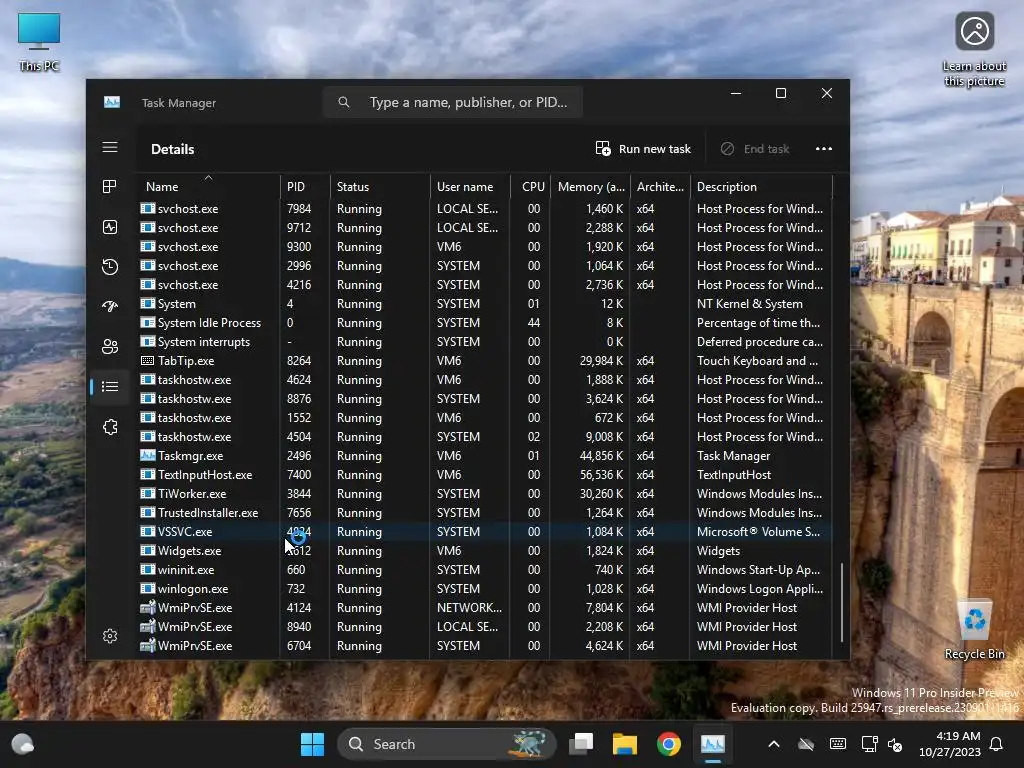Open File Explorer from the taskbar
The image size is (1024, 768).
click(x=625, y=744)
